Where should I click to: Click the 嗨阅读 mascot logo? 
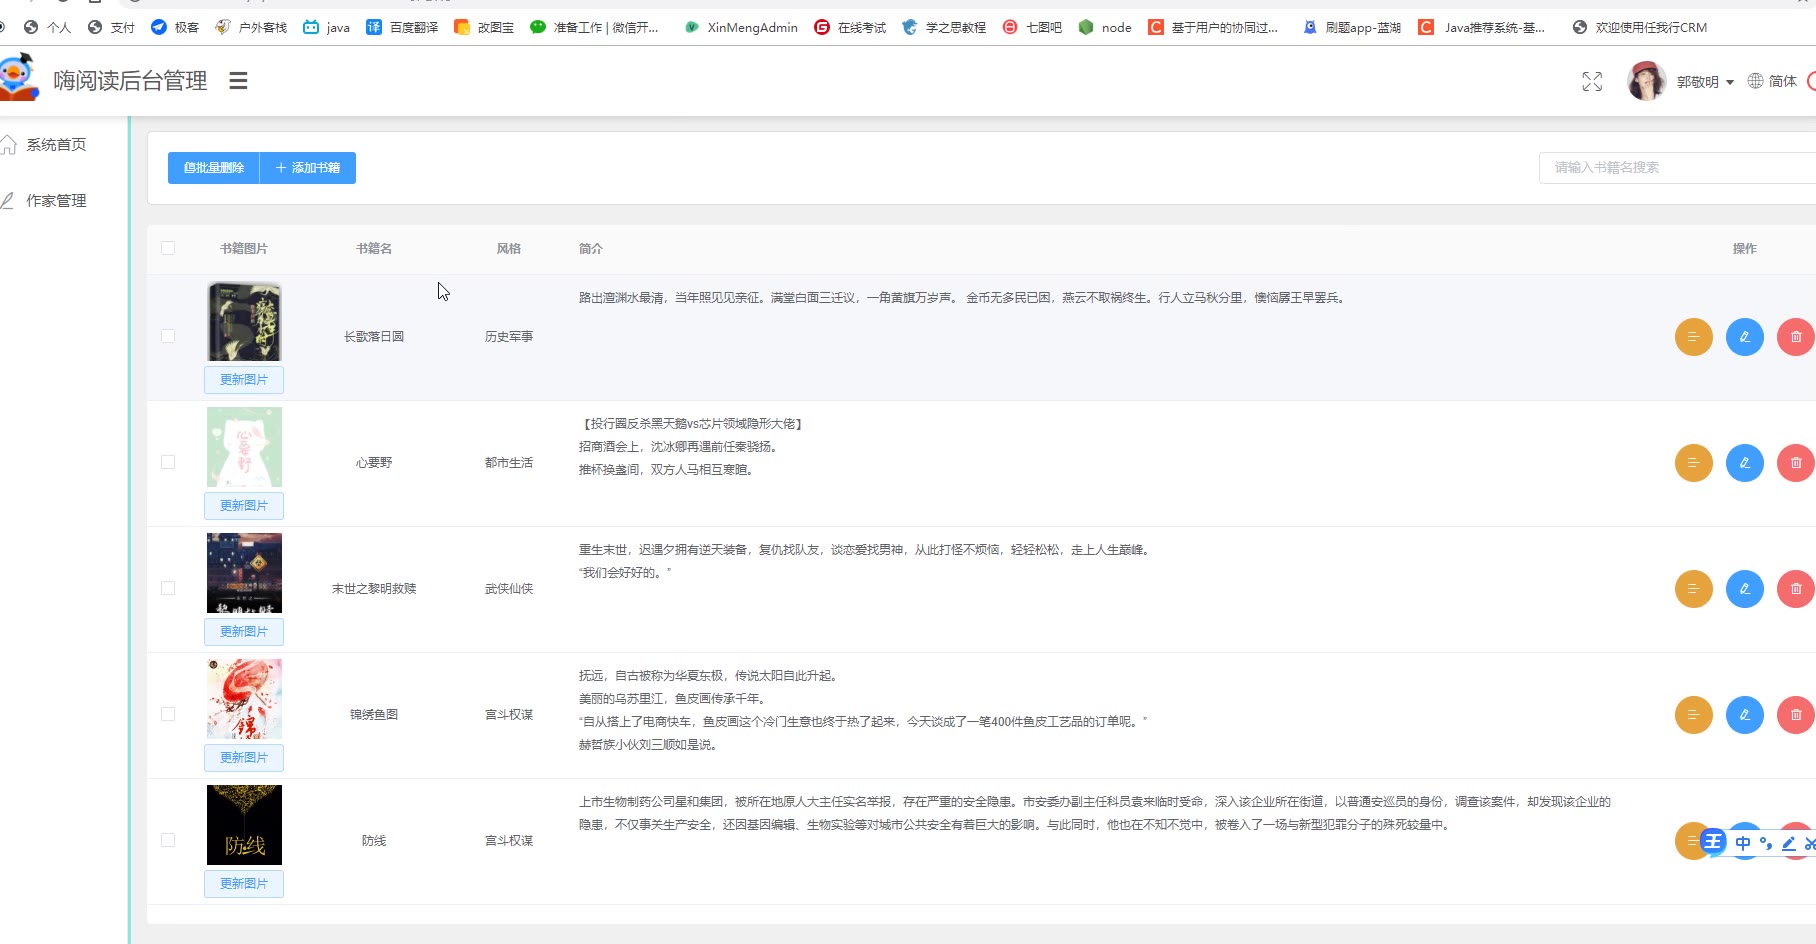click(x=18, y=78)
